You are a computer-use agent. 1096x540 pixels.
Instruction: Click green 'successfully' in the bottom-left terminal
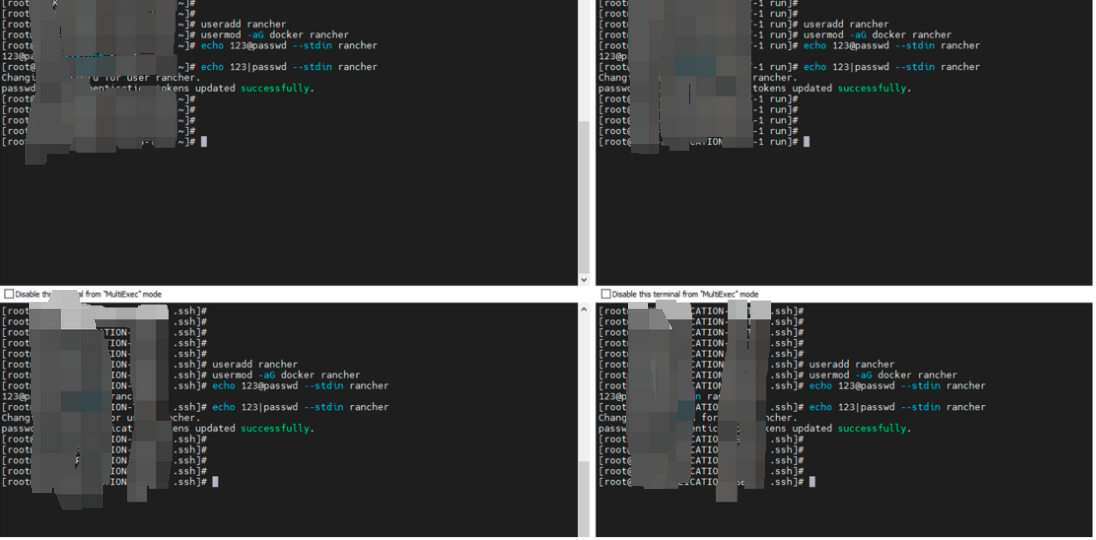275,429
